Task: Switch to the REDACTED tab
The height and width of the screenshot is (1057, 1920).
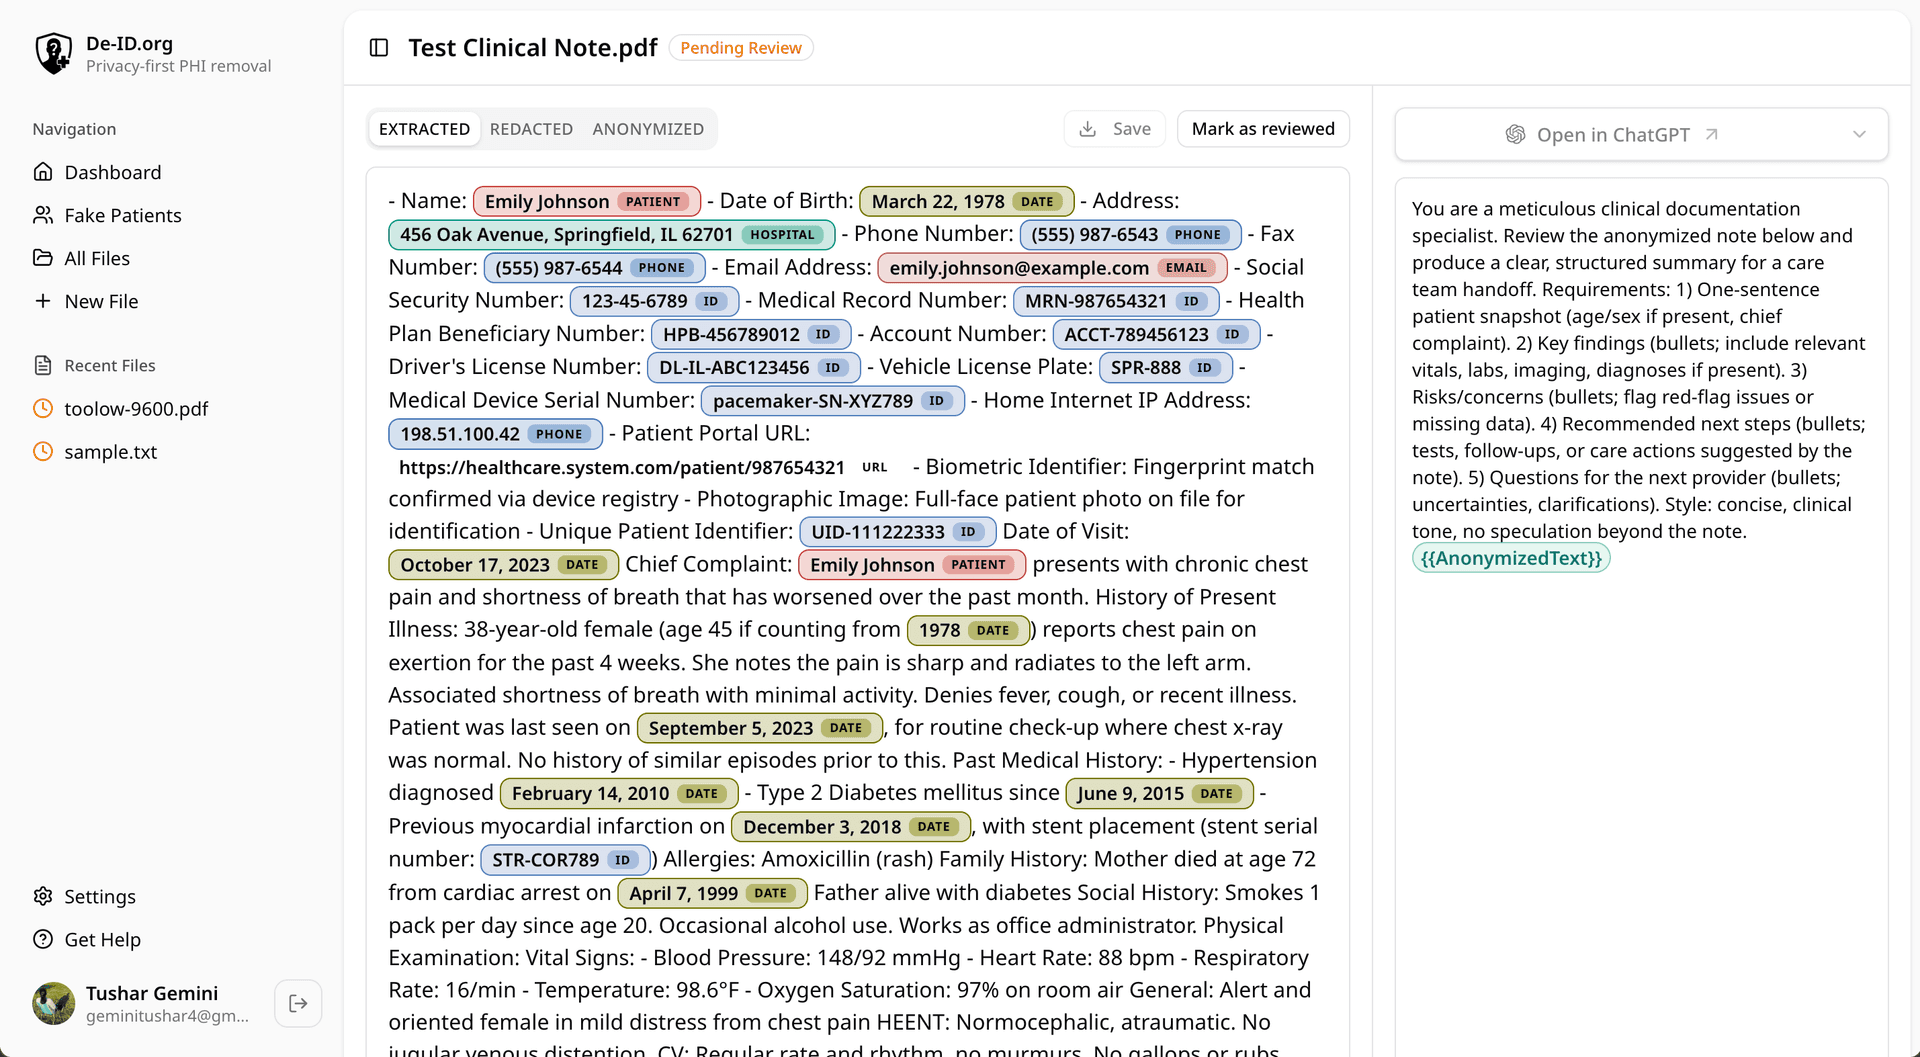Action: click(531, 129)
